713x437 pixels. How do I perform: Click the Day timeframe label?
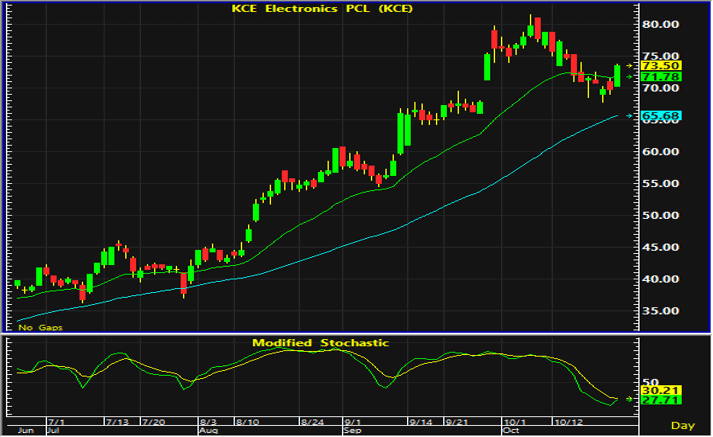683,426
